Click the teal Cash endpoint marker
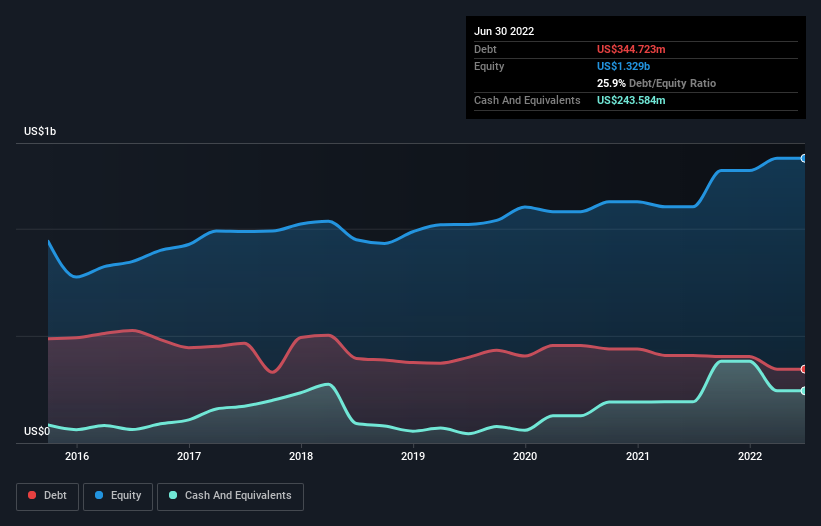This screenshot has height=526, width=821. coord(804,390)
